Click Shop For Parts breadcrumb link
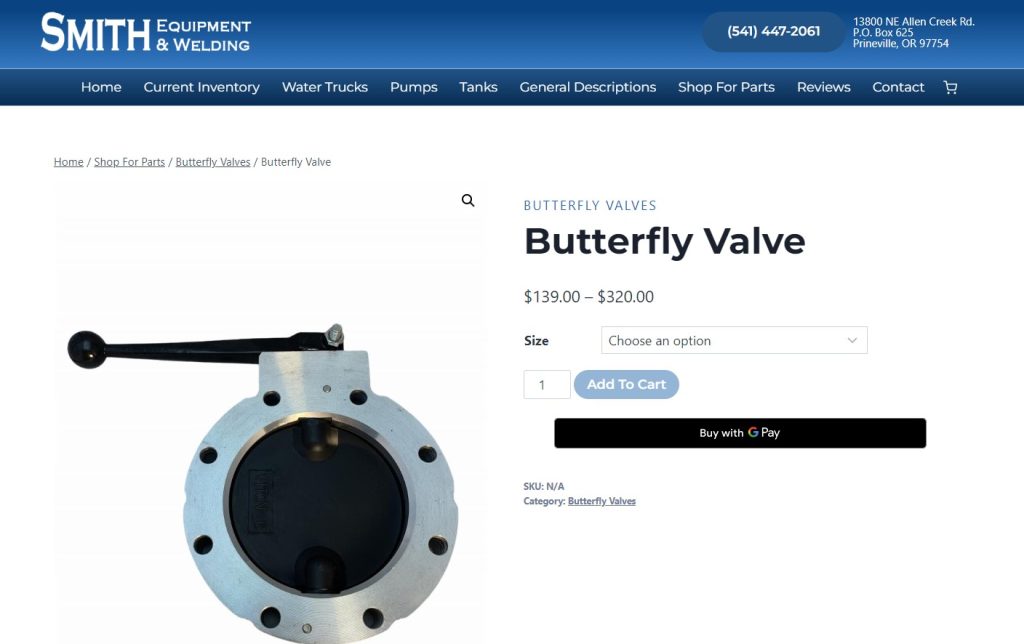1024x644 pixels. pyautogui.click(x=129, y=162)
